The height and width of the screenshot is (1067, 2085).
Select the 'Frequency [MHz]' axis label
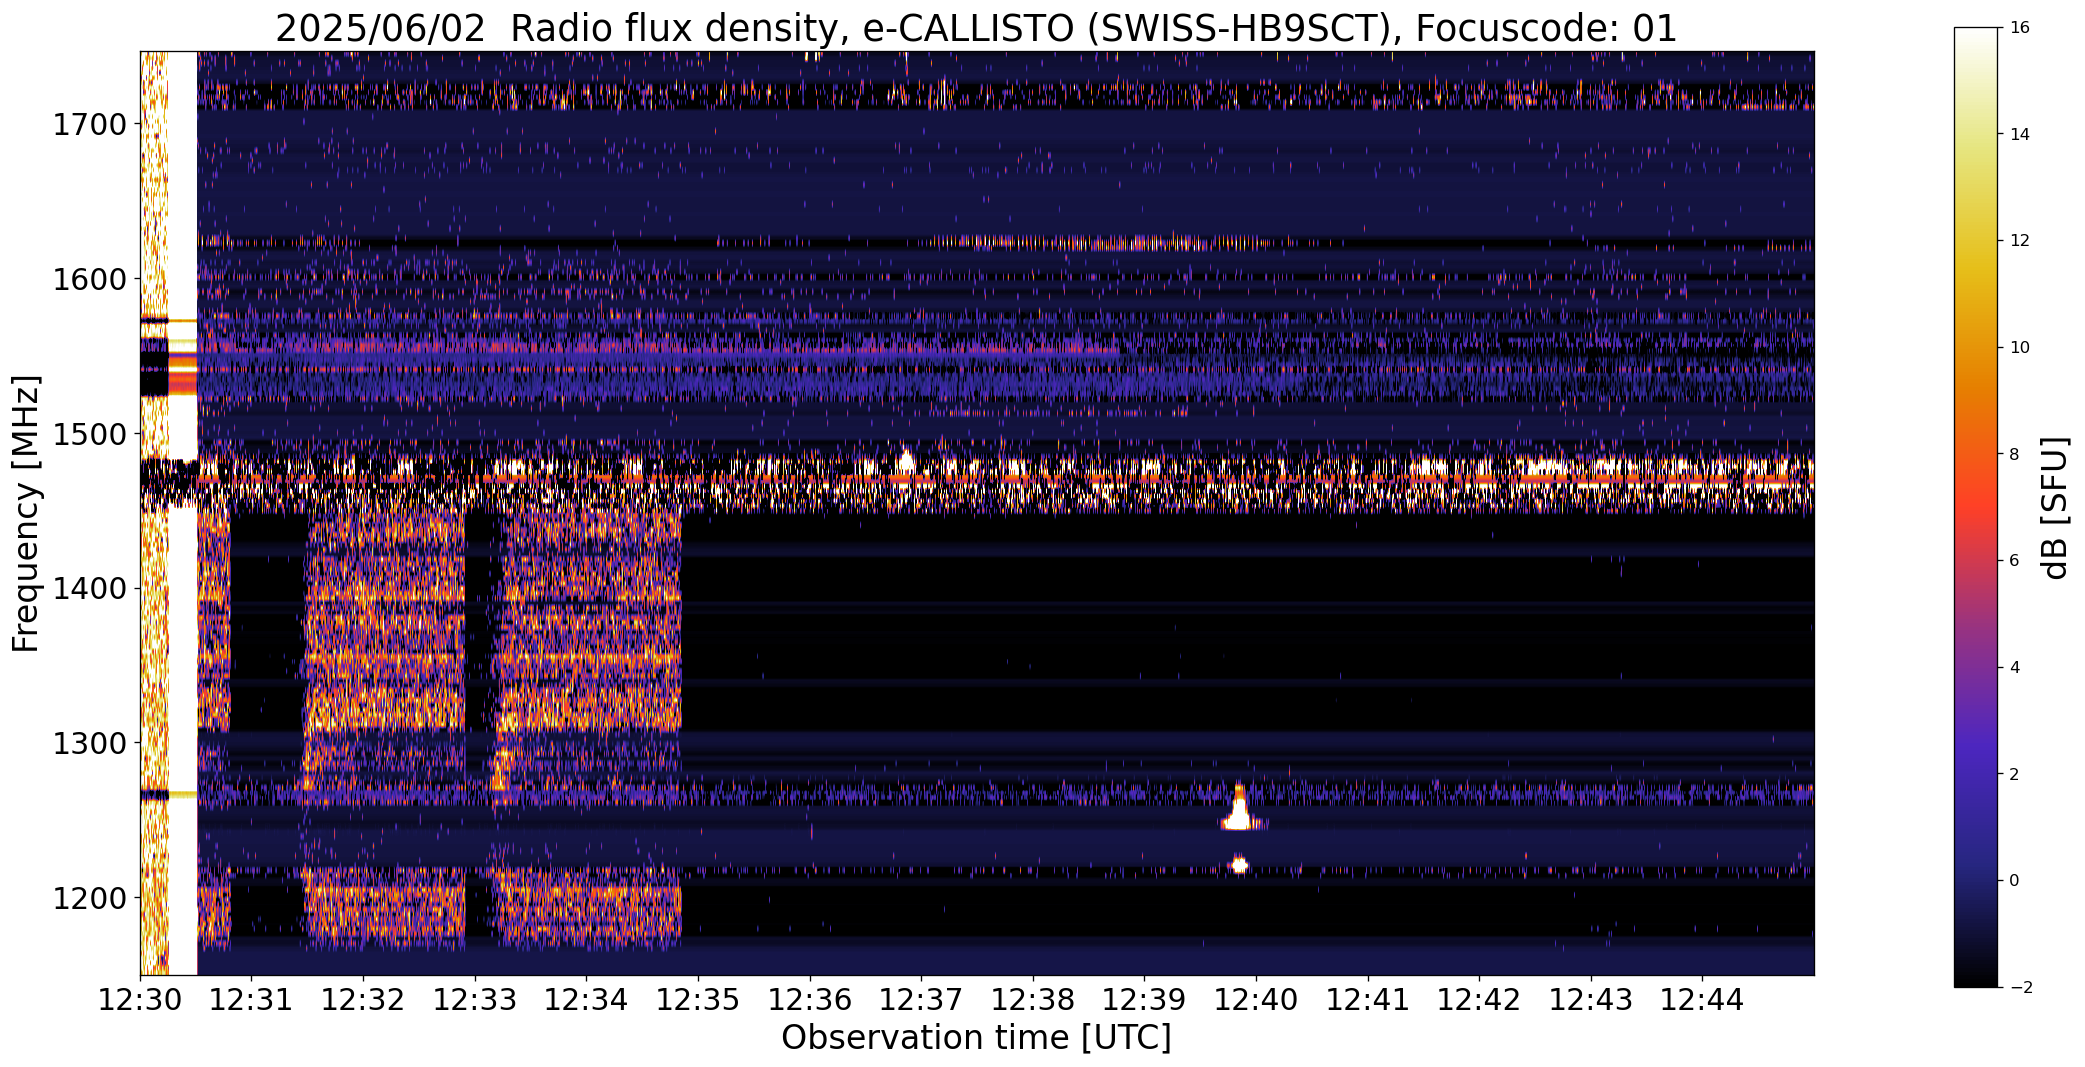(27, 513)
